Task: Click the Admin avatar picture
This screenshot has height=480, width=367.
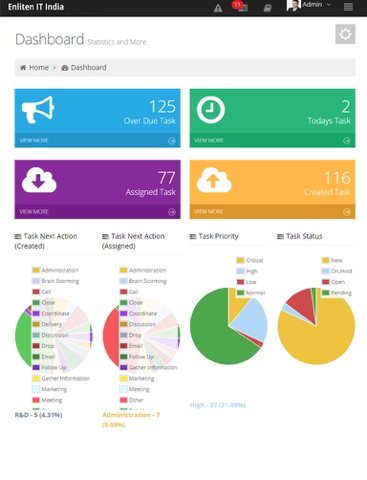Action: pos(293,5)
